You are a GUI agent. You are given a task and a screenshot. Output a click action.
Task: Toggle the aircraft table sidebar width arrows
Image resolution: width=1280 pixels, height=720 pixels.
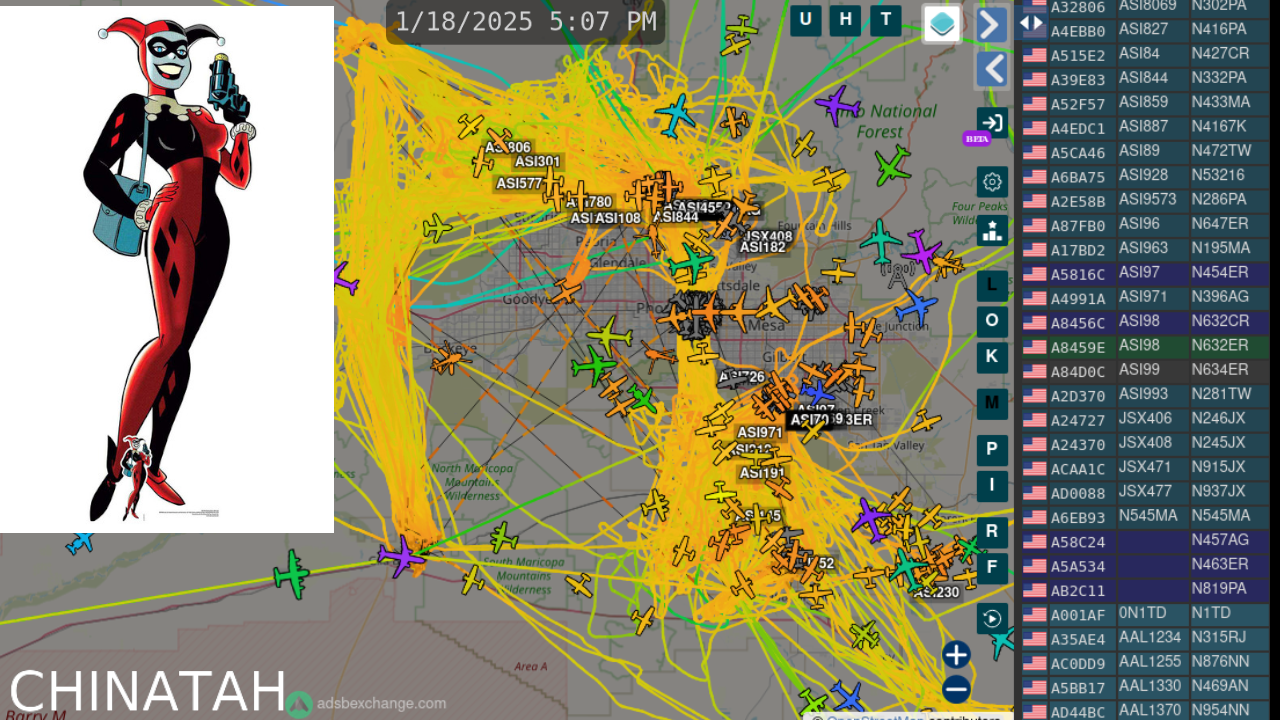coord(1031,23)
